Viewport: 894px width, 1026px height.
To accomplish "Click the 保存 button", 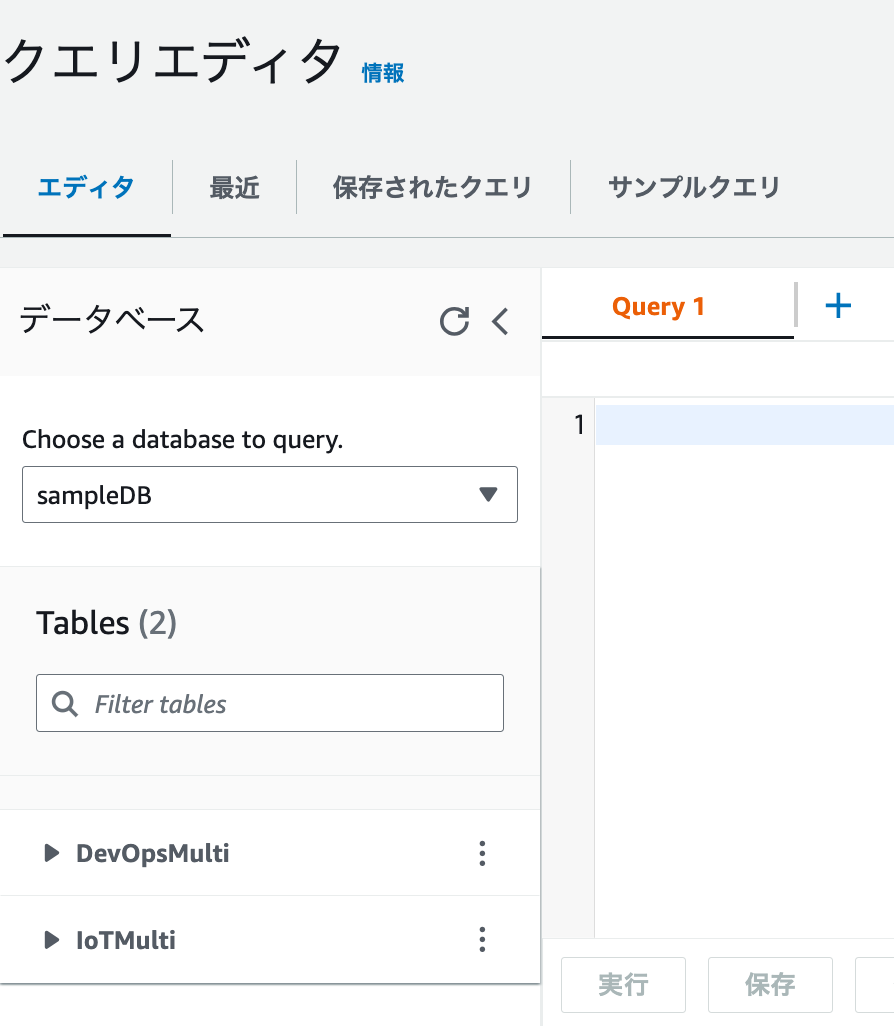I will coord(770,985).
